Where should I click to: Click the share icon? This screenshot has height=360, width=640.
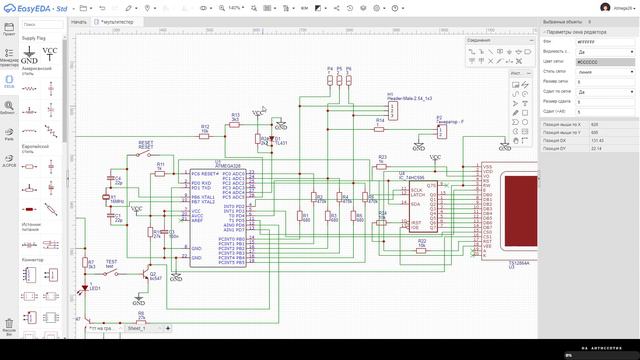(x=336, y=8)
